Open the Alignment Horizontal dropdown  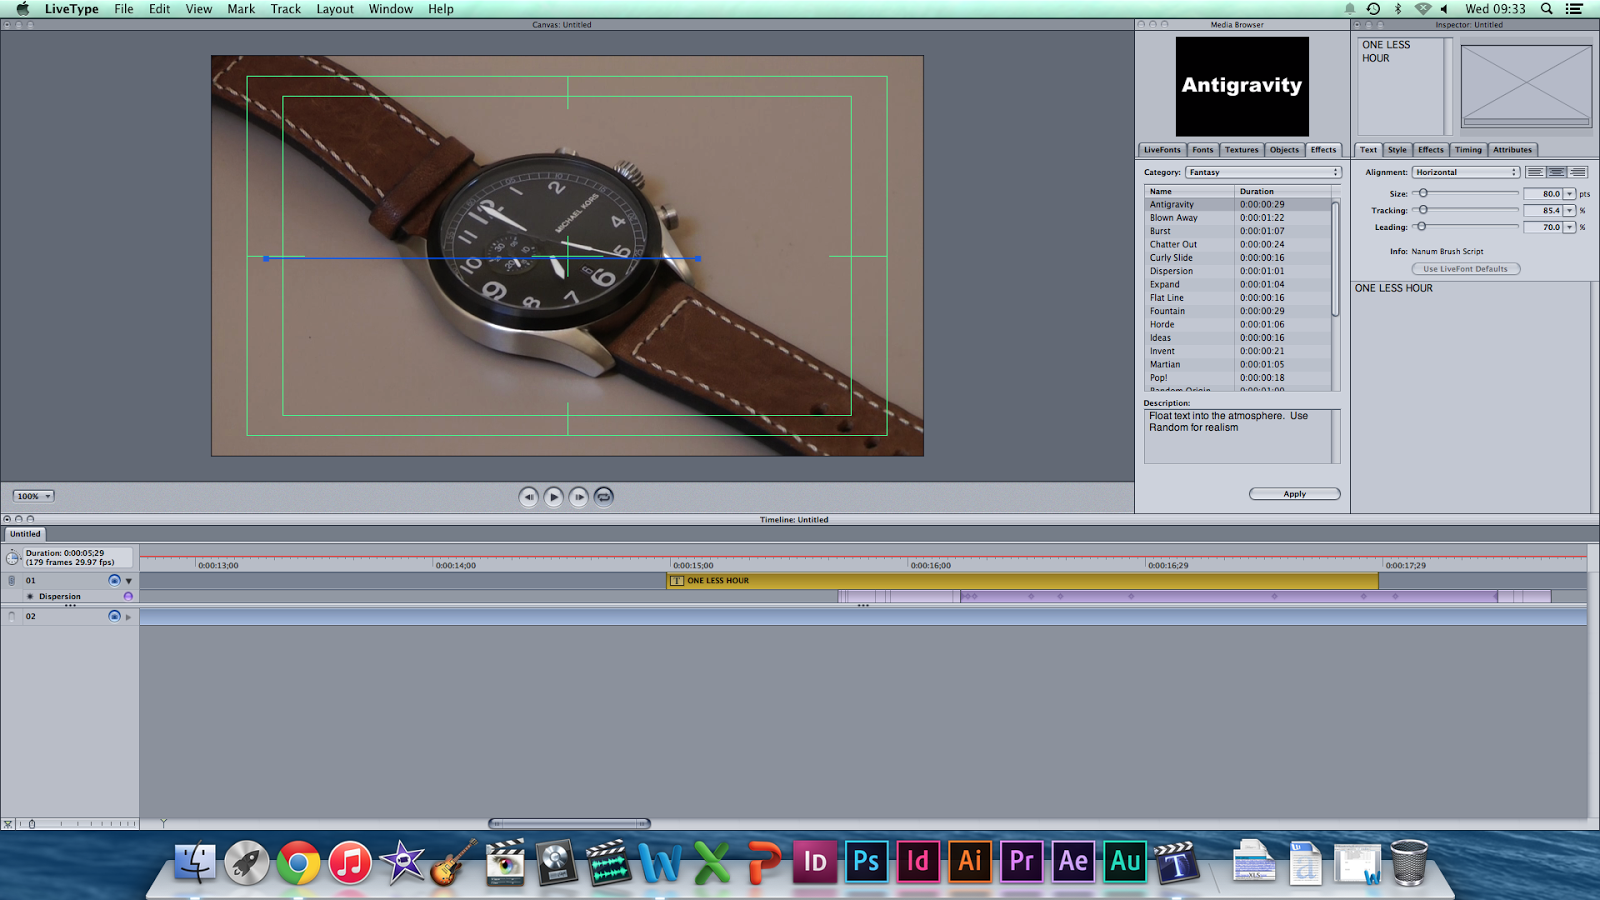pyautogui.click(x=1466, y=172)
